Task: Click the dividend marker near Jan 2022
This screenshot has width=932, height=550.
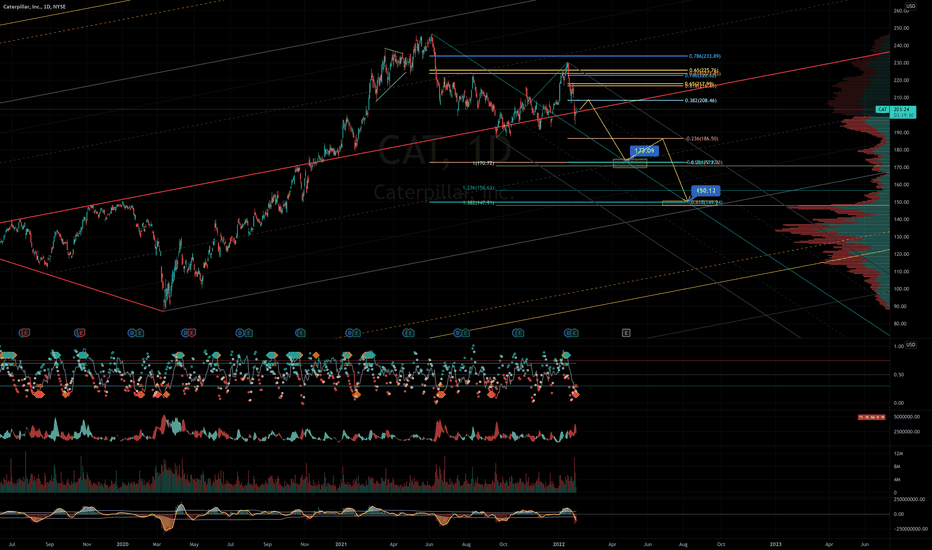Action: (x=567, y=333)
